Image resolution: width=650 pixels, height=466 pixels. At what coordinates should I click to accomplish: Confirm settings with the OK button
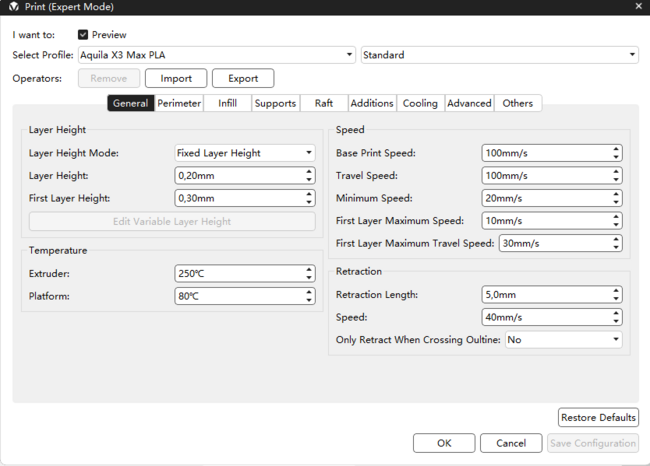coord(444,443)
